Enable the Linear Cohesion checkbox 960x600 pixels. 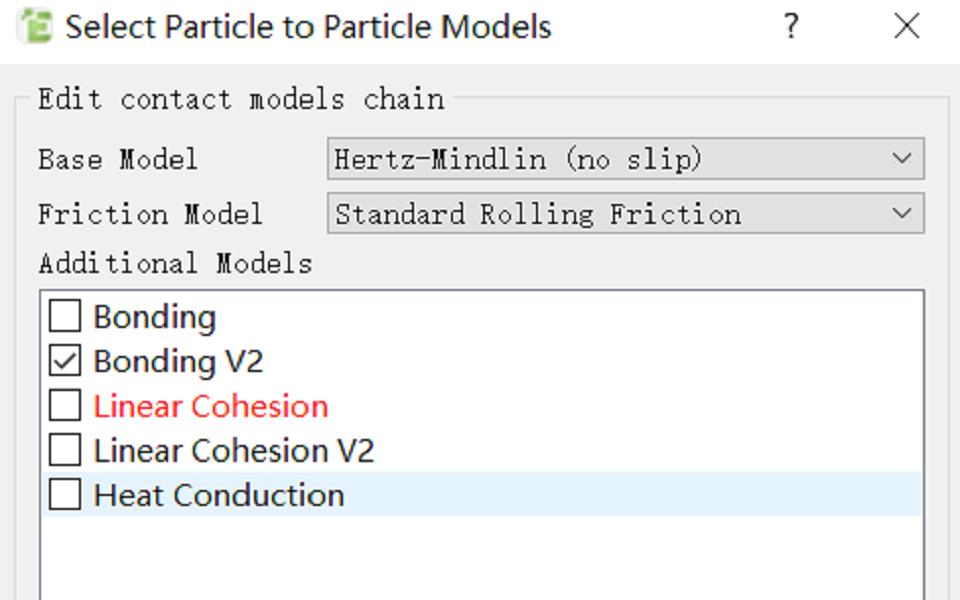pos(65,405)
